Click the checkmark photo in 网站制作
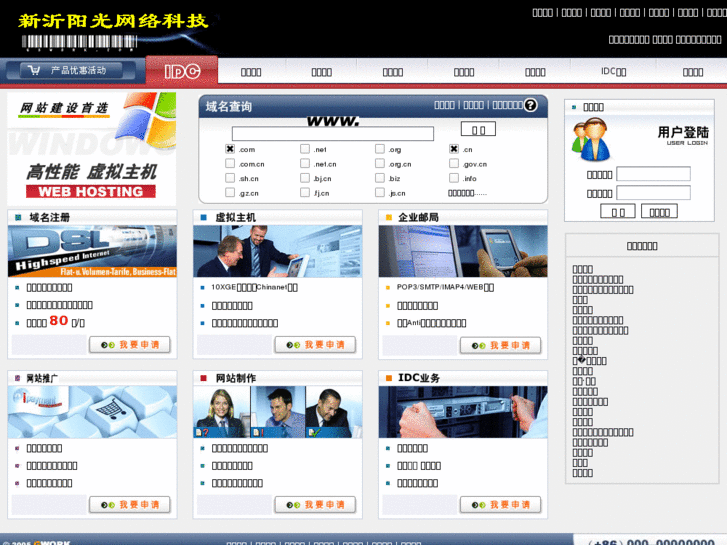 (333, 412)
